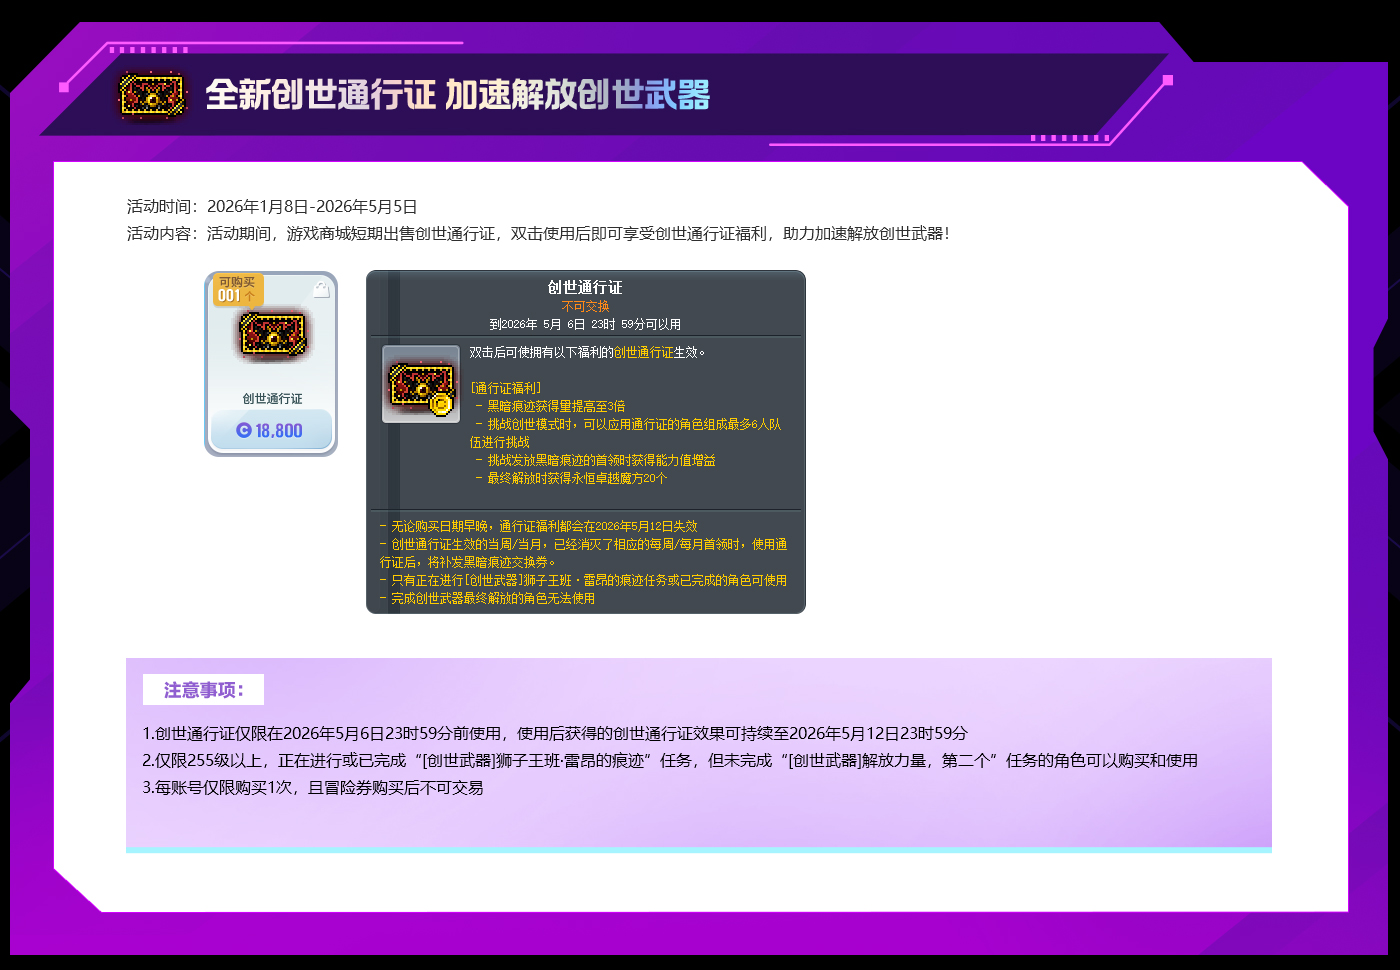This screenshot has height=970, width=1400.
Task: Click the pass item image on shop card
Action: click(x=271, y=335)
